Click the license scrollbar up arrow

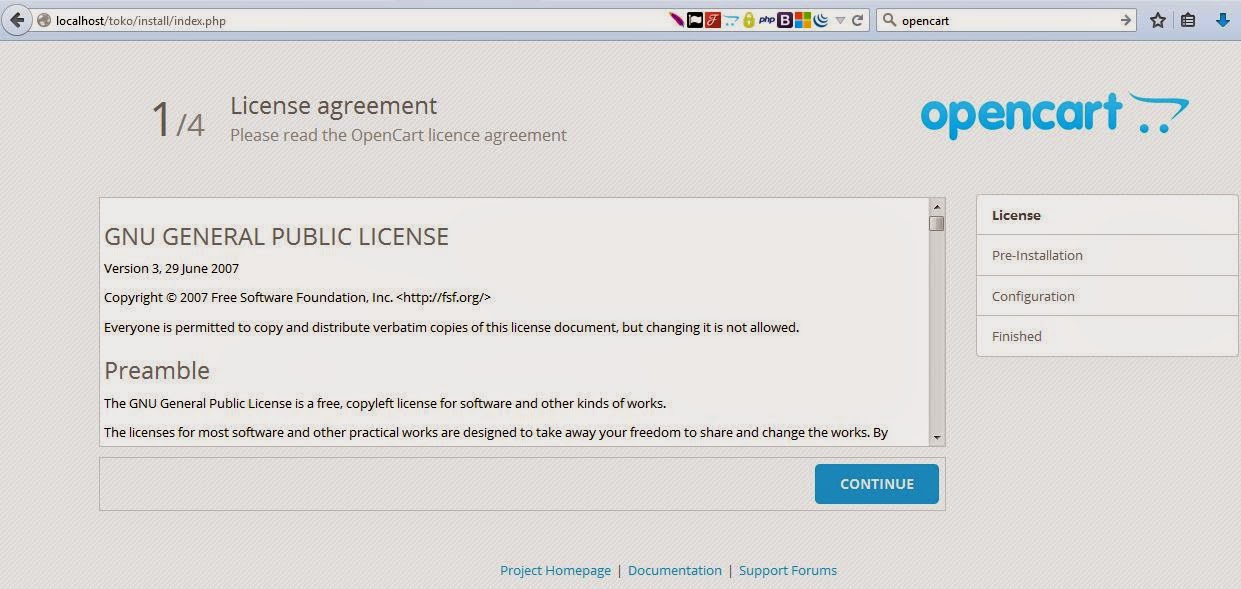(x=937, y=206)
